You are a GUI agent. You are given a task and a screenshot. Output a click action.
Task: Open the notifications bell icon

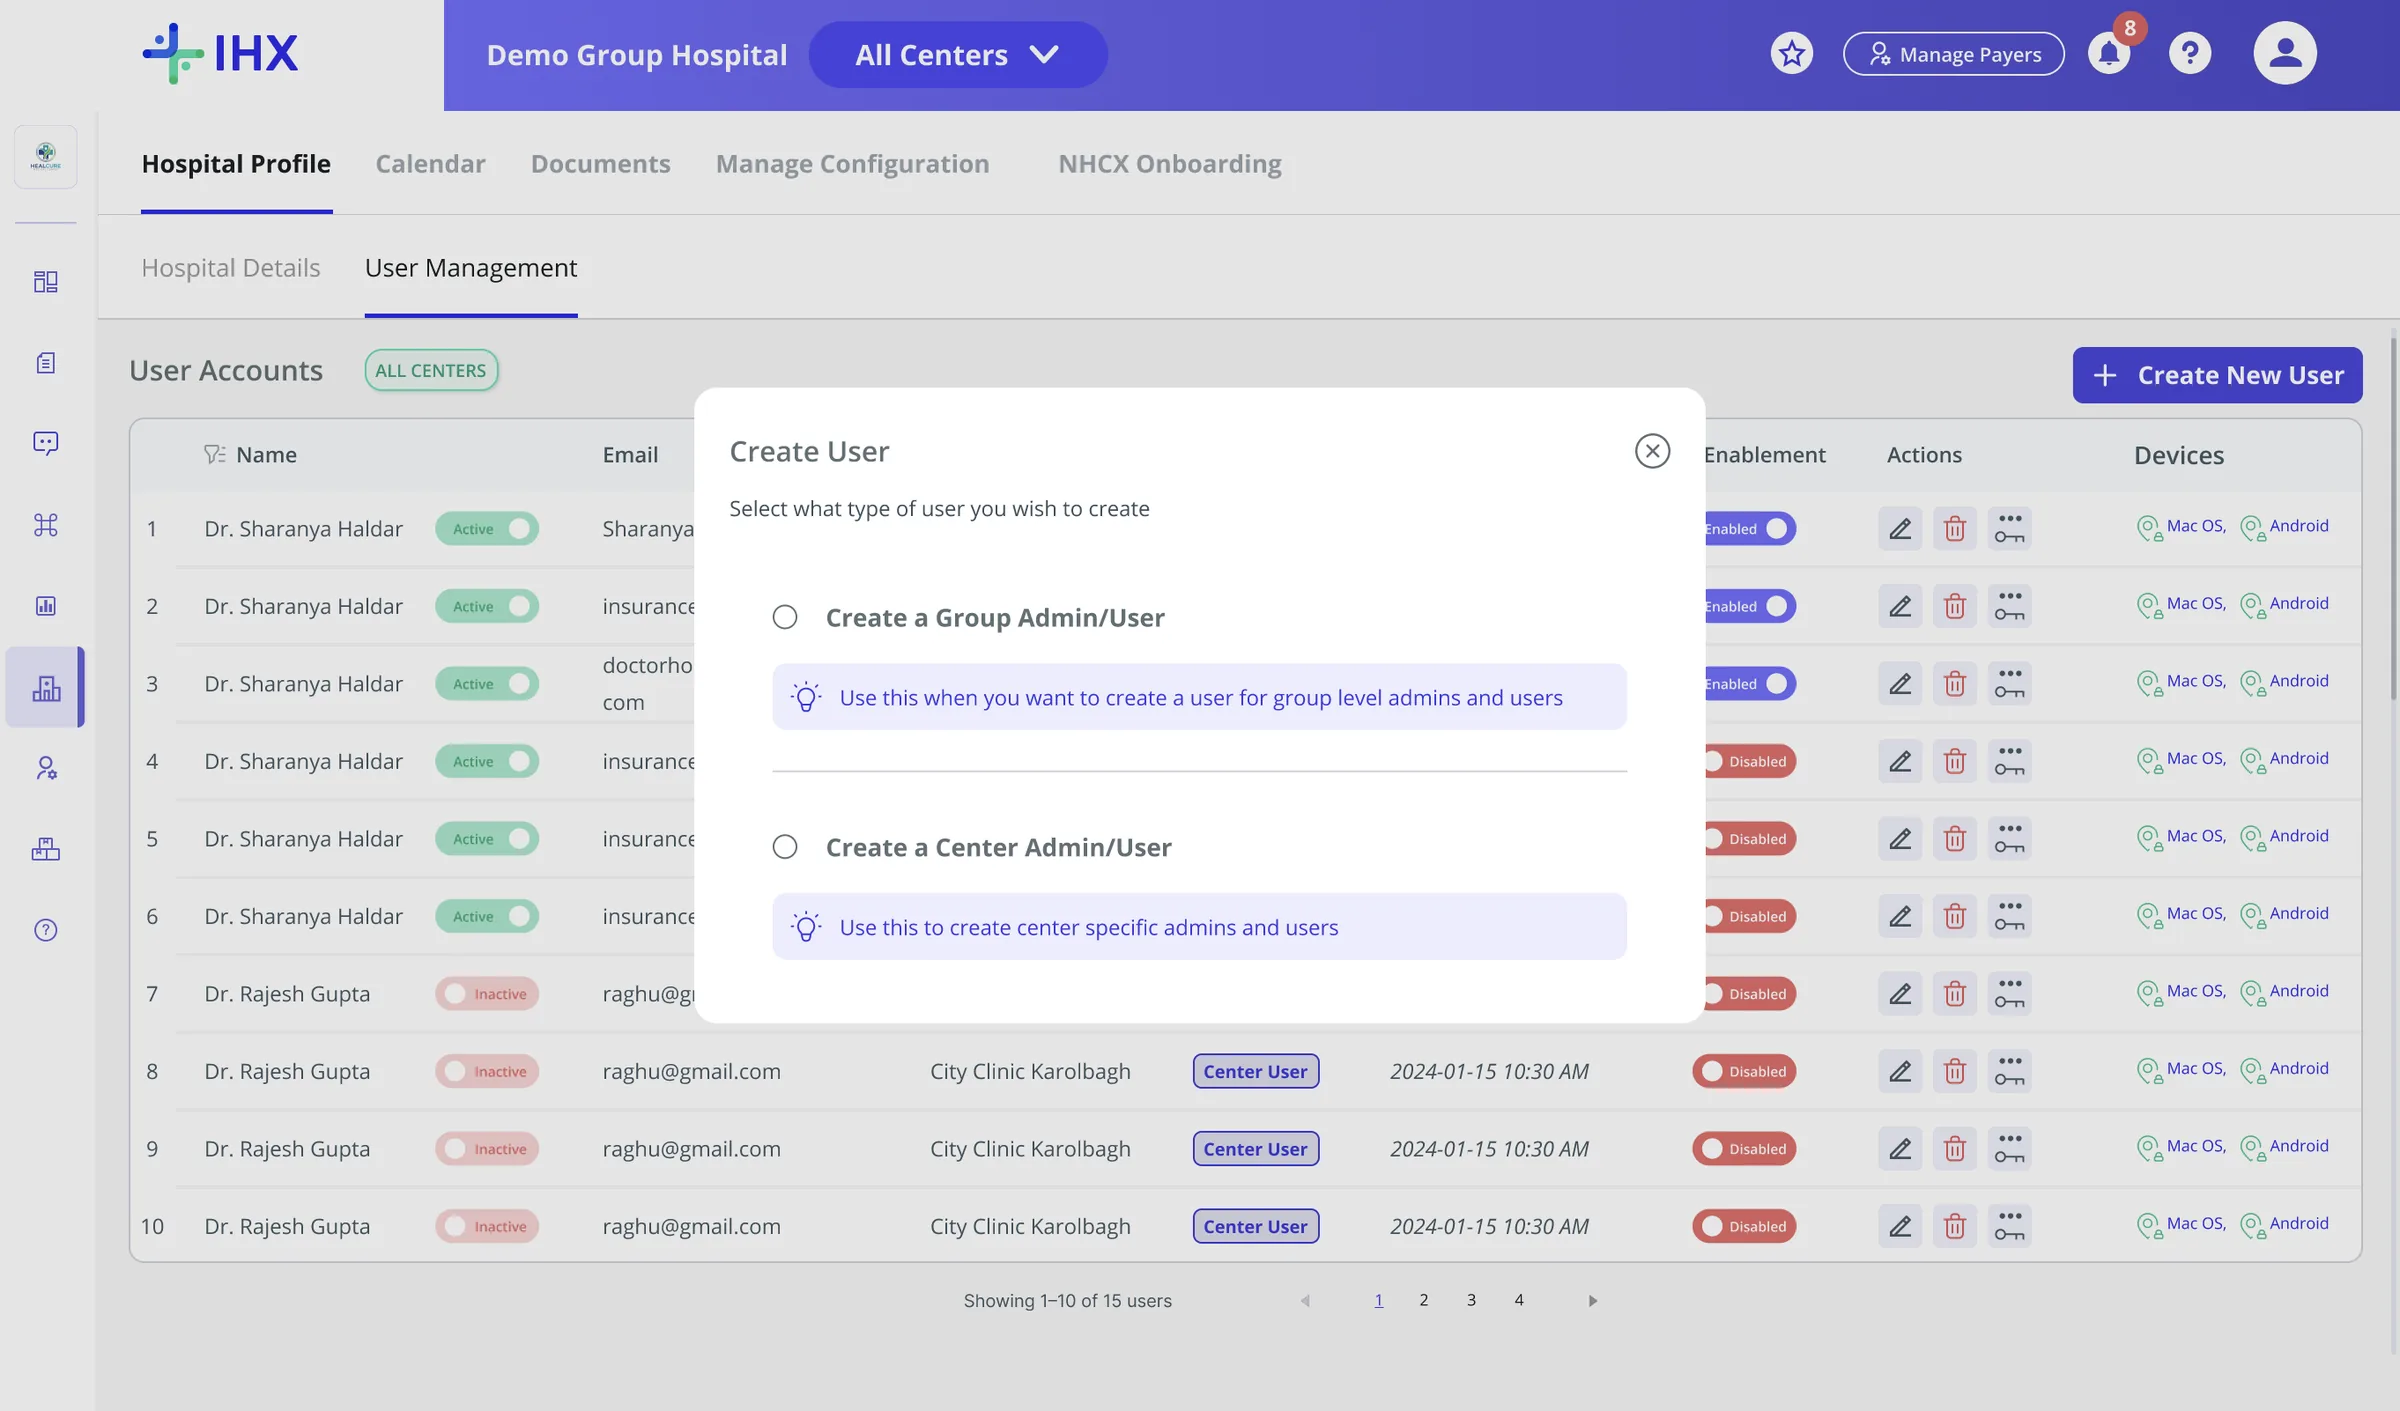click(x=2109, y=53)
